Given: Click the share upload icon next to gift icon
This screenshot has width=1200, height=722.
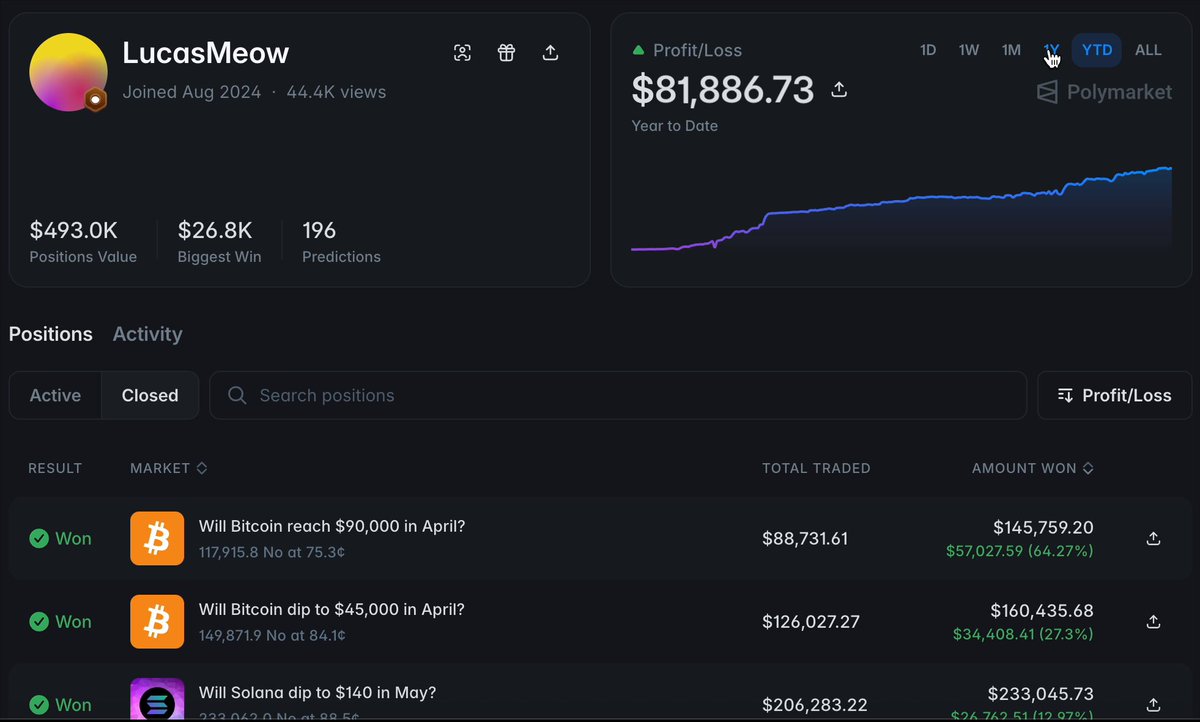Looking at the screenshot, I should click(550, 53).
